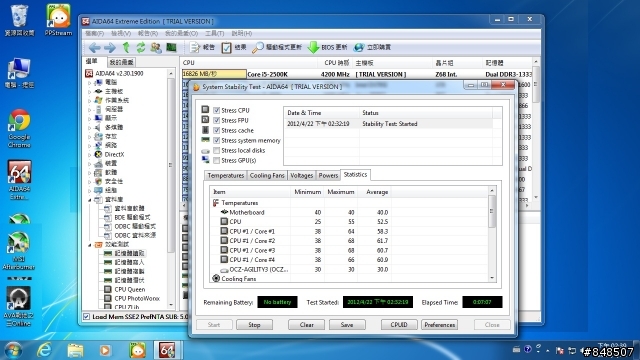
Task: Switch to the Temperatures tab
Action: click(225, 176)
